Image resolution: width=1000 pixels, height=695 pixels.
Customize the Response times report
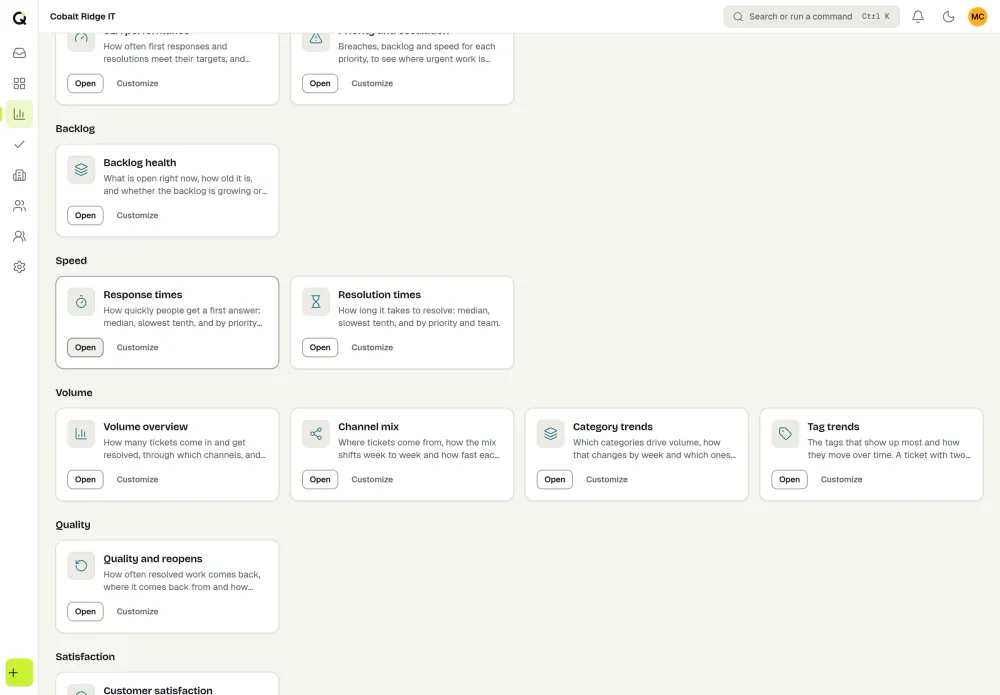pos(137,348)
